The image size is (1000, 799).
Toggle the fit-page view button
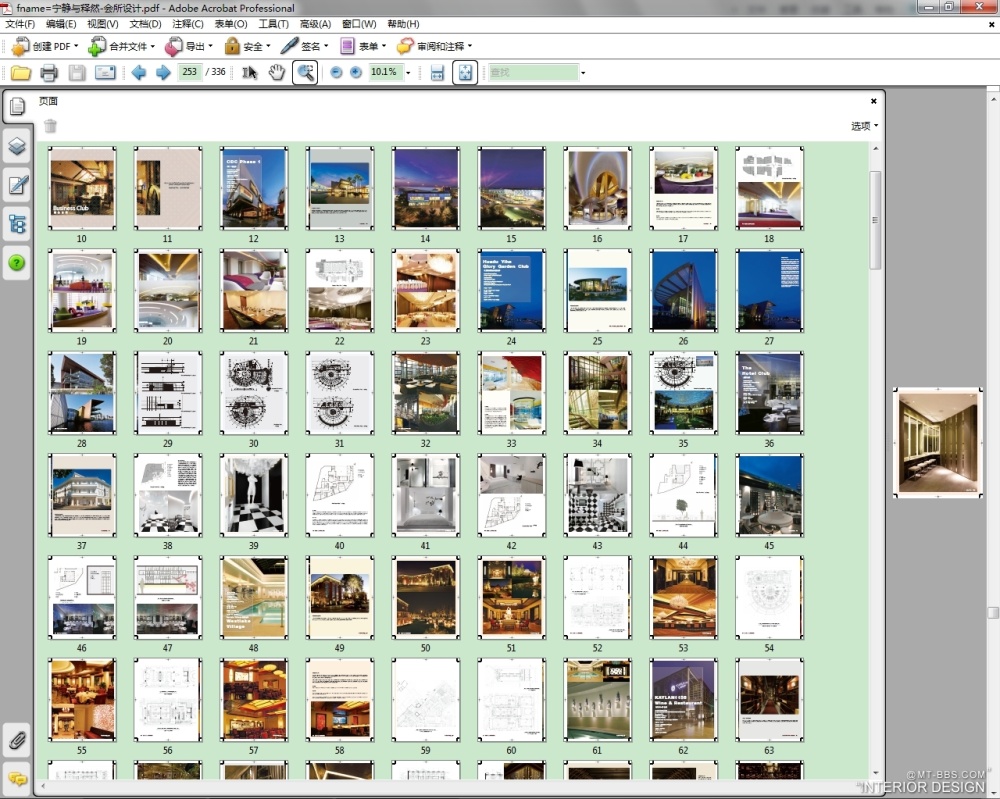point(464,72)
